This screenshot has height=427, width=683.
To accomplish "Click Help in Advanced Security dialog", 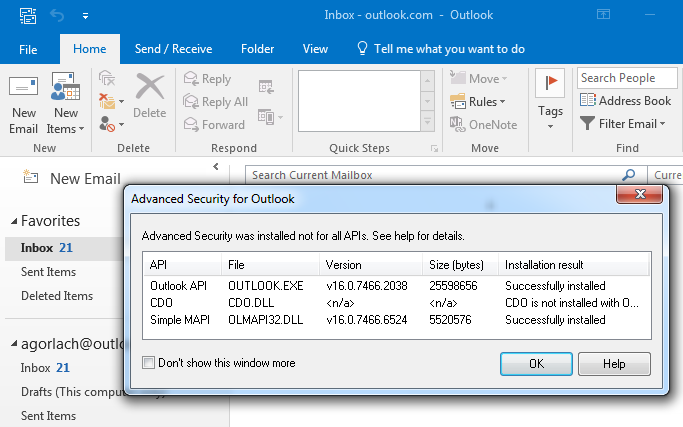I will point(614,364).
